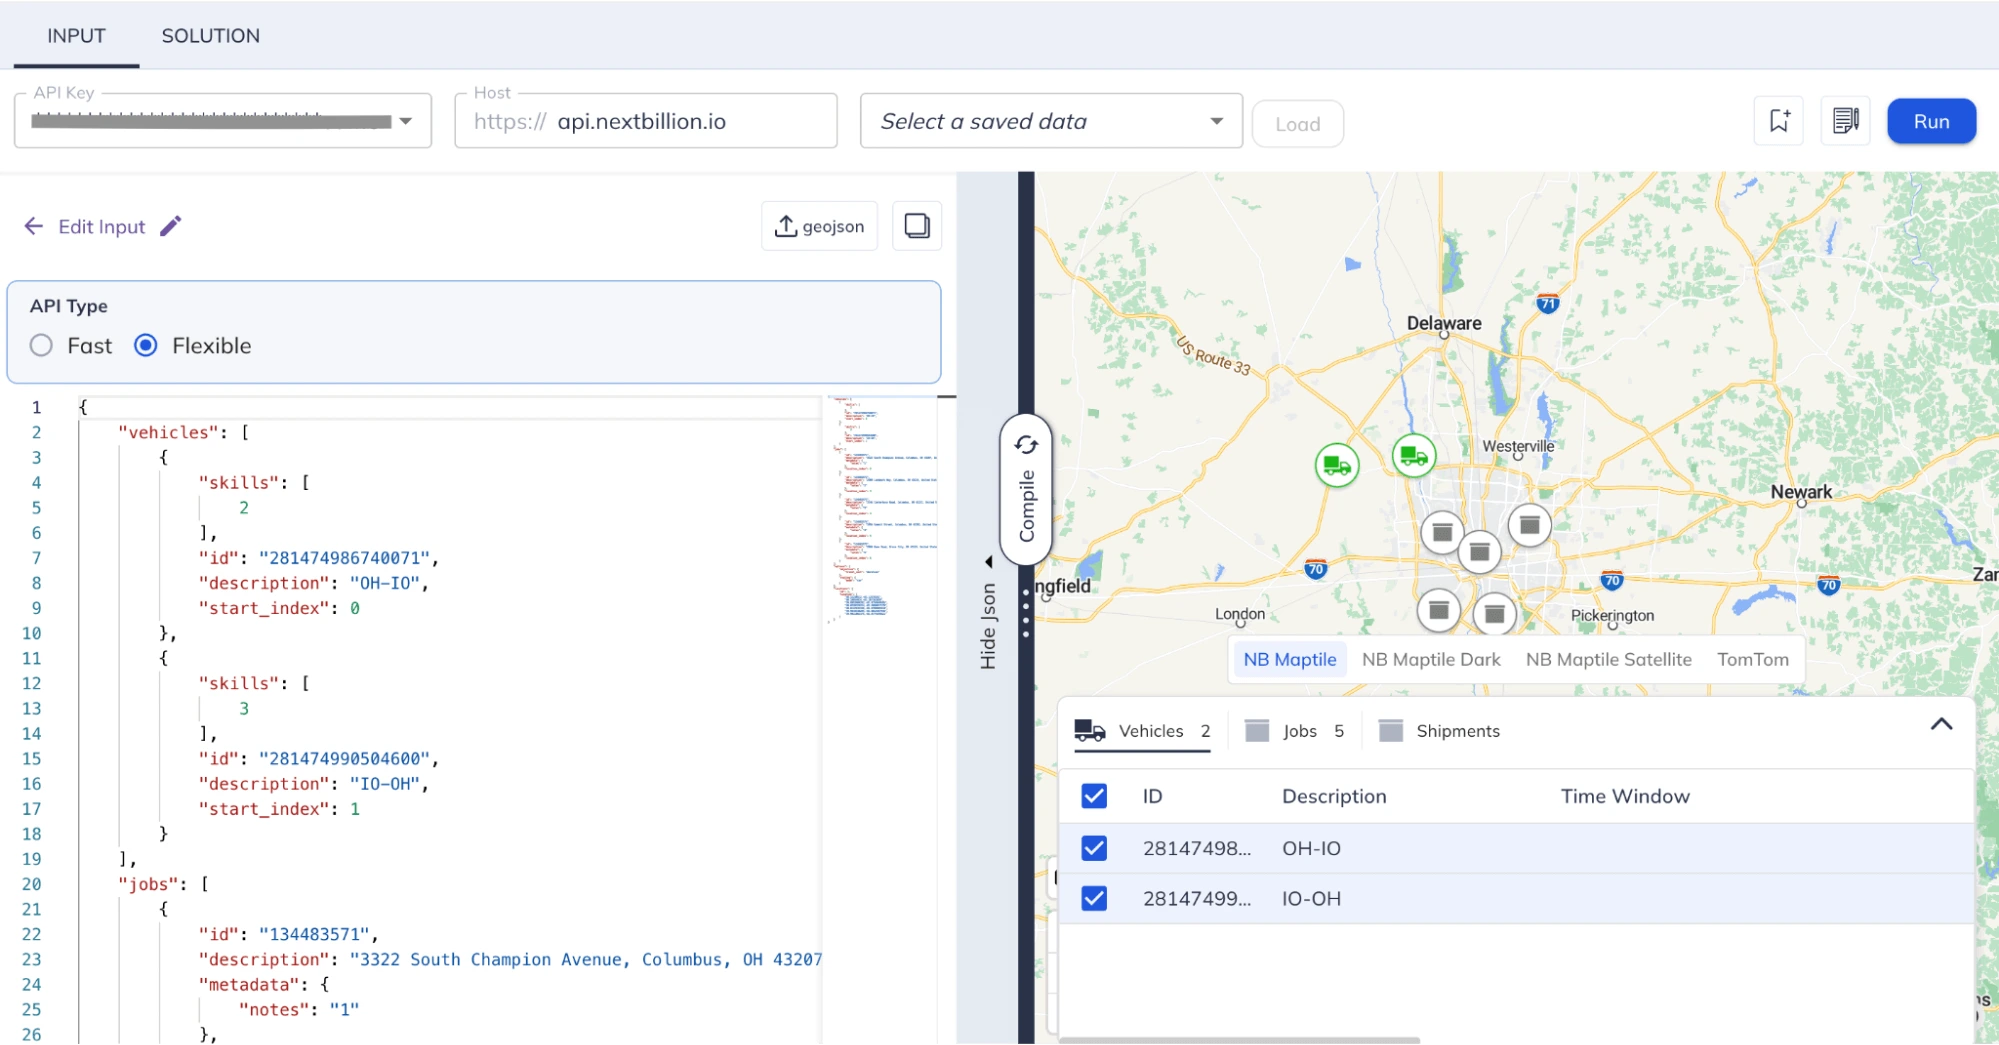
Task: Copy JSON with the copy icon
Action: coord(917,226)
